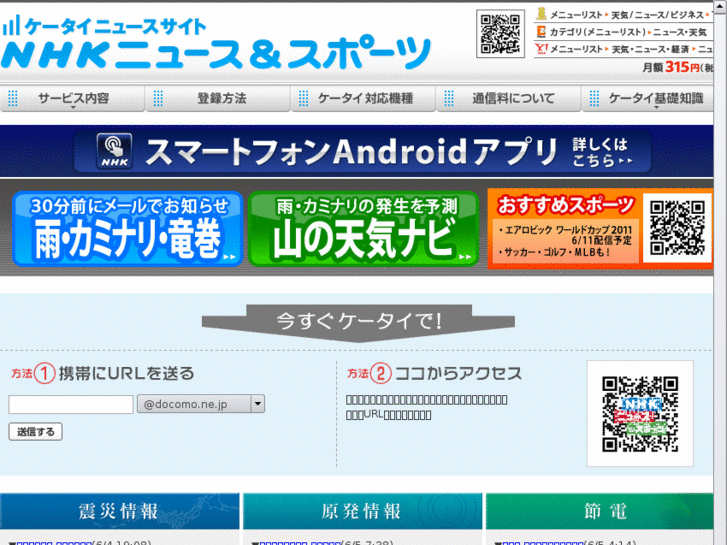Screen dimensions: 727x545
Task: Click the EZweb カテゴリ carrier icon
Action: pyautogui.click(x=541, y=32)
